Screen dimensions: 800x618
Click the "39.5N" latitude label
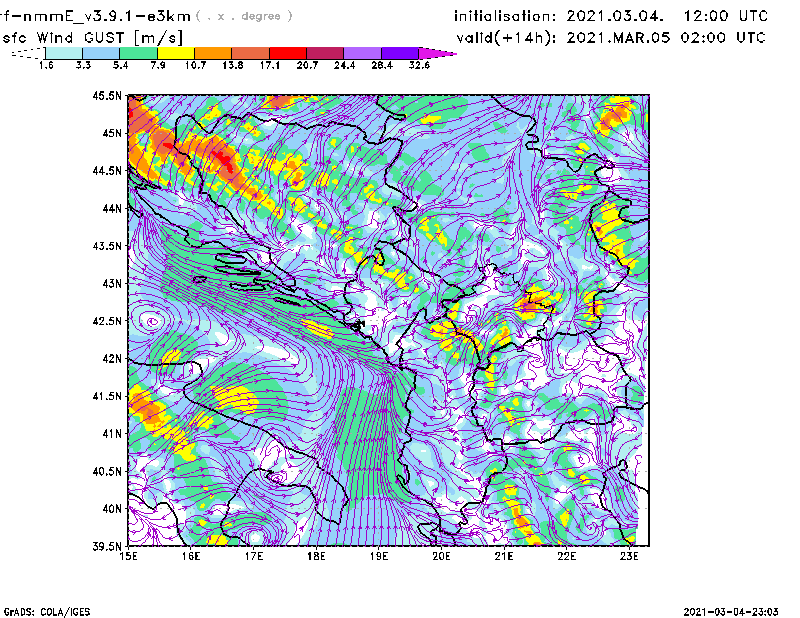pos(107,547)
